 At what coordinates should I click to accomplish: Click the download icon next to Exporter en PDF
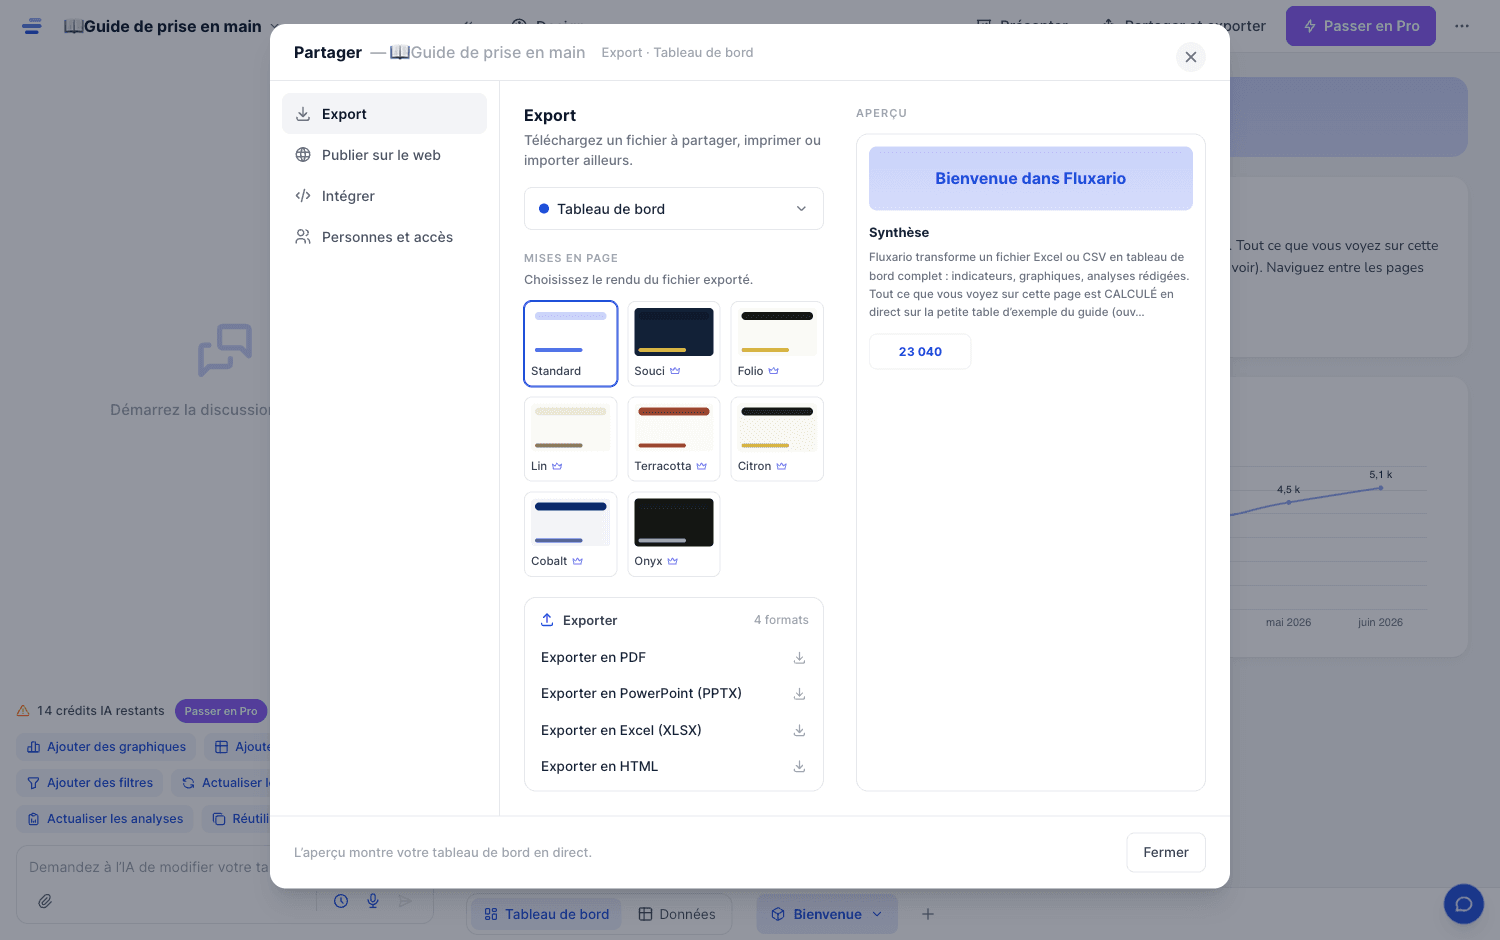click(799, 658)
